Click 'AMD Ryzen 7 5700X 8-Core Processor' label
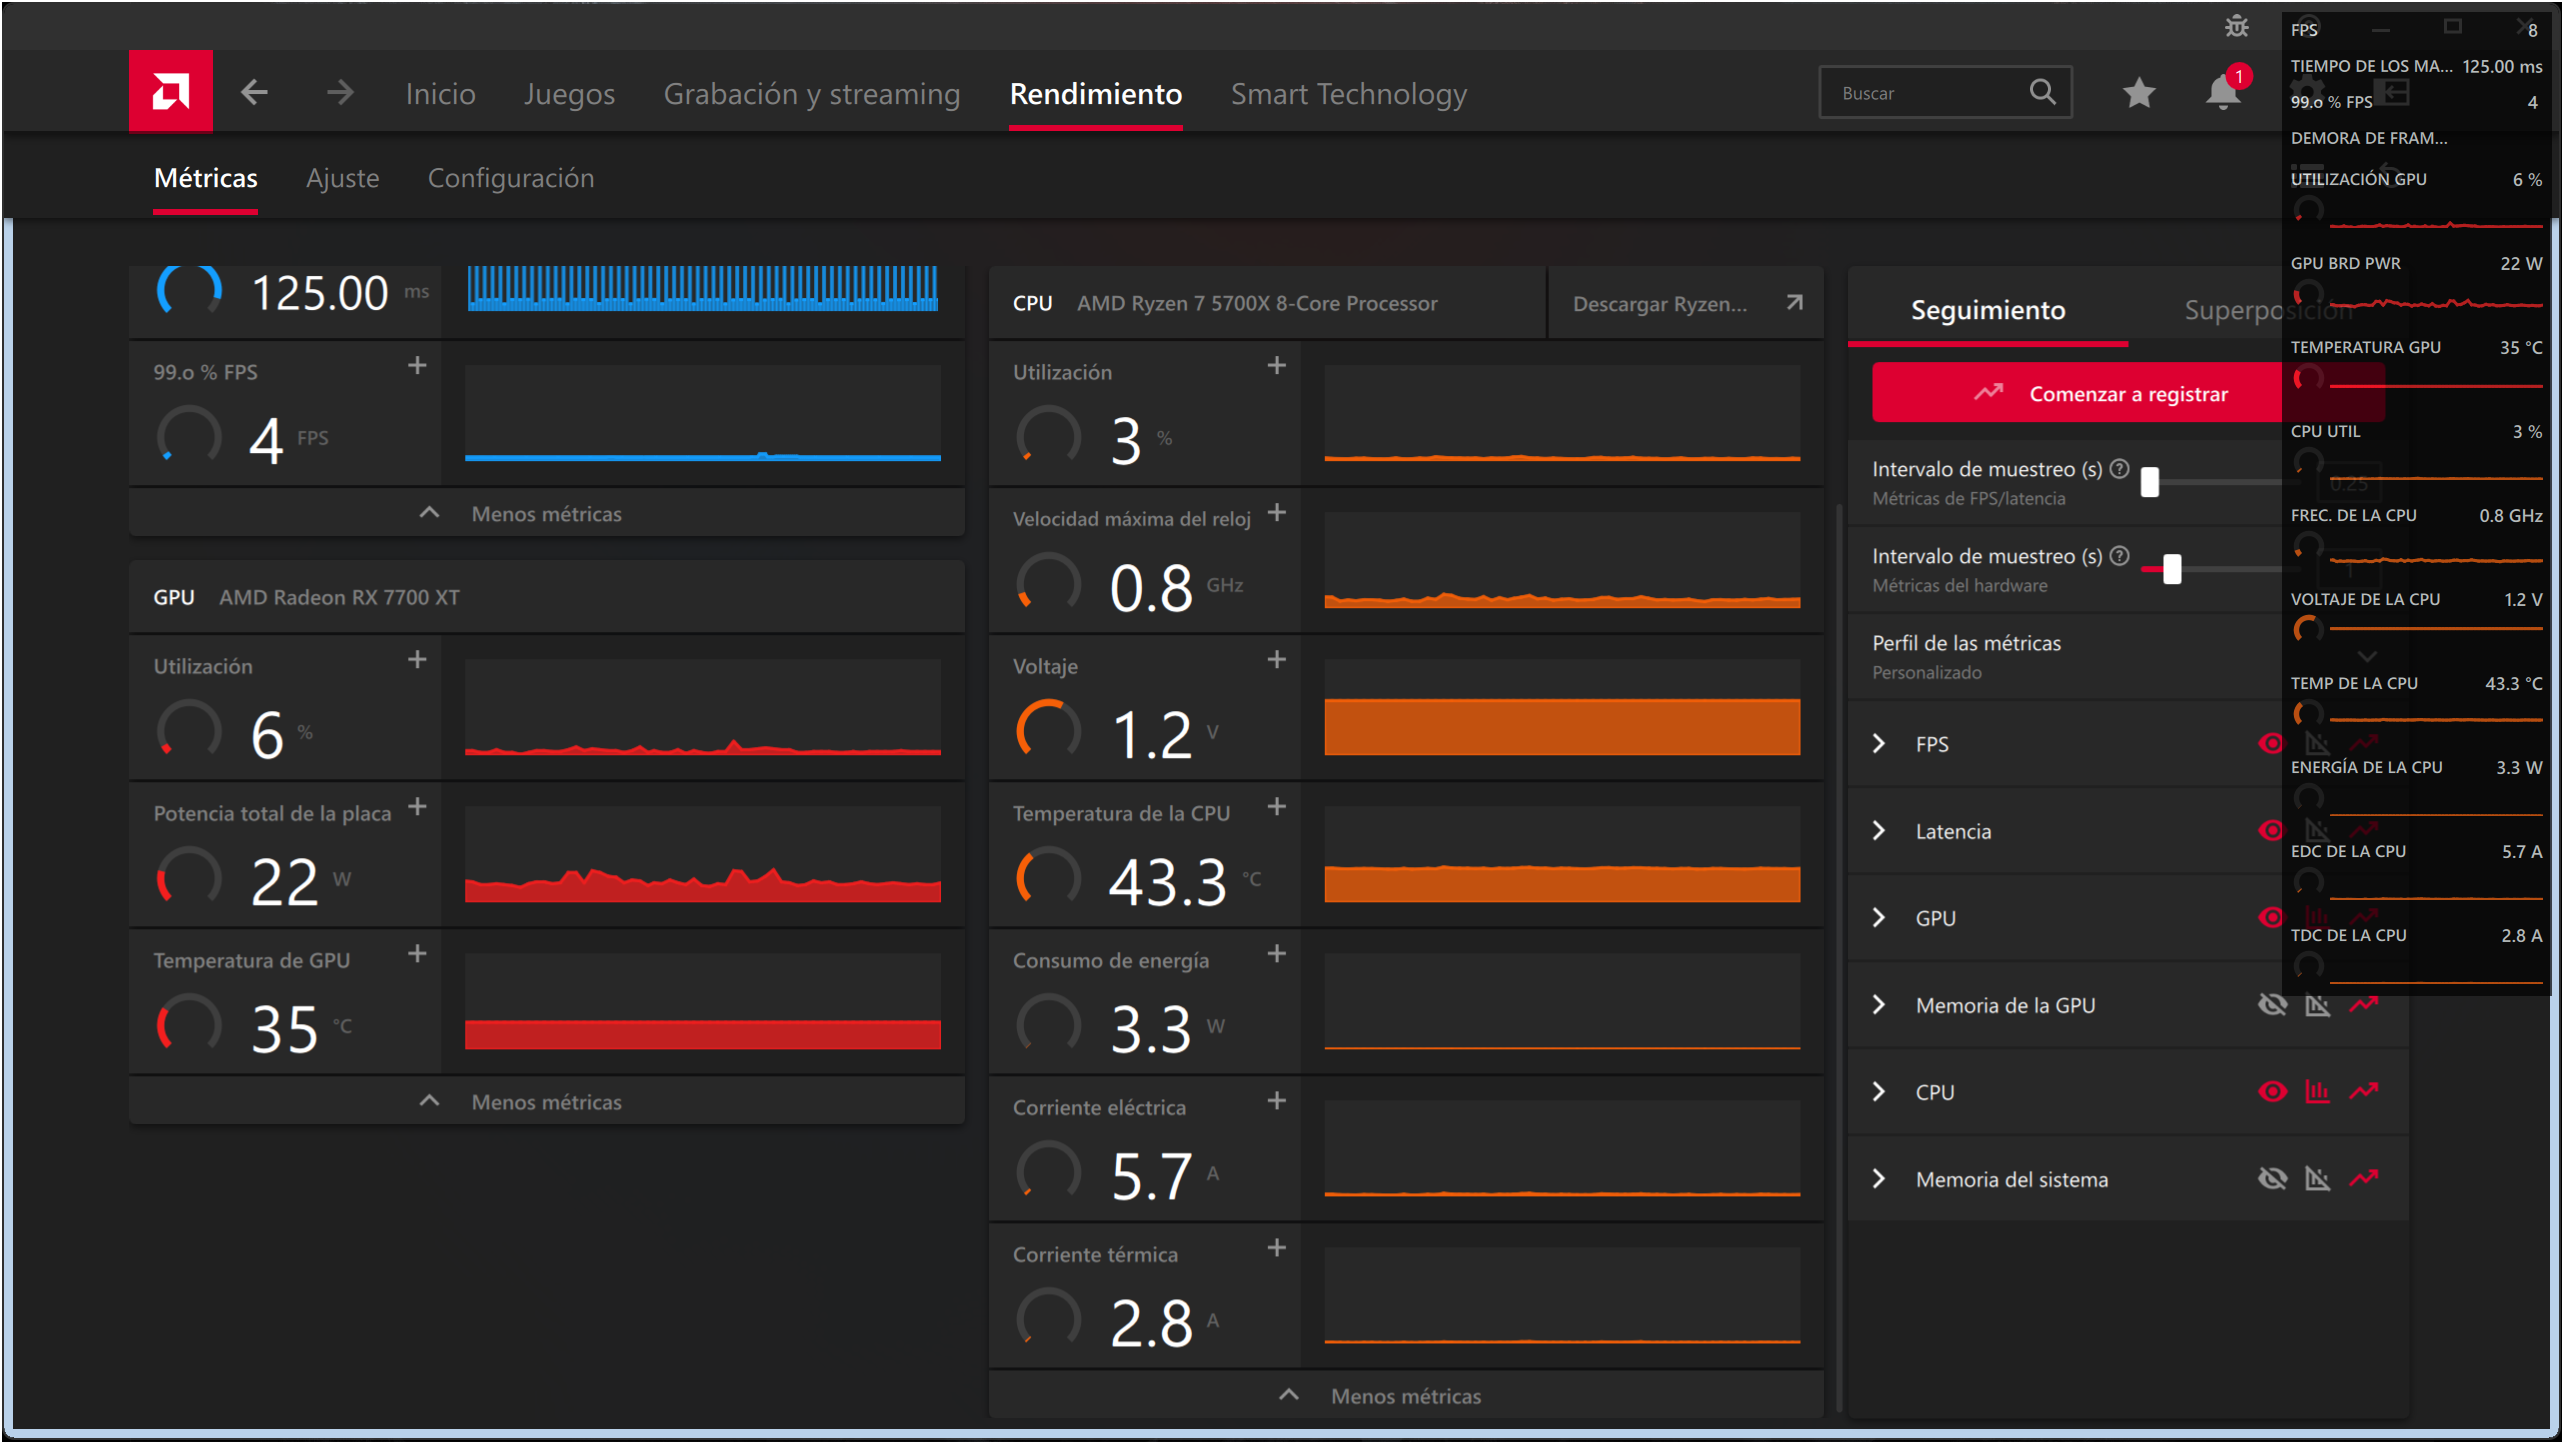The height and width of the screenshot is (1444, 2564). pos(1256,303)
